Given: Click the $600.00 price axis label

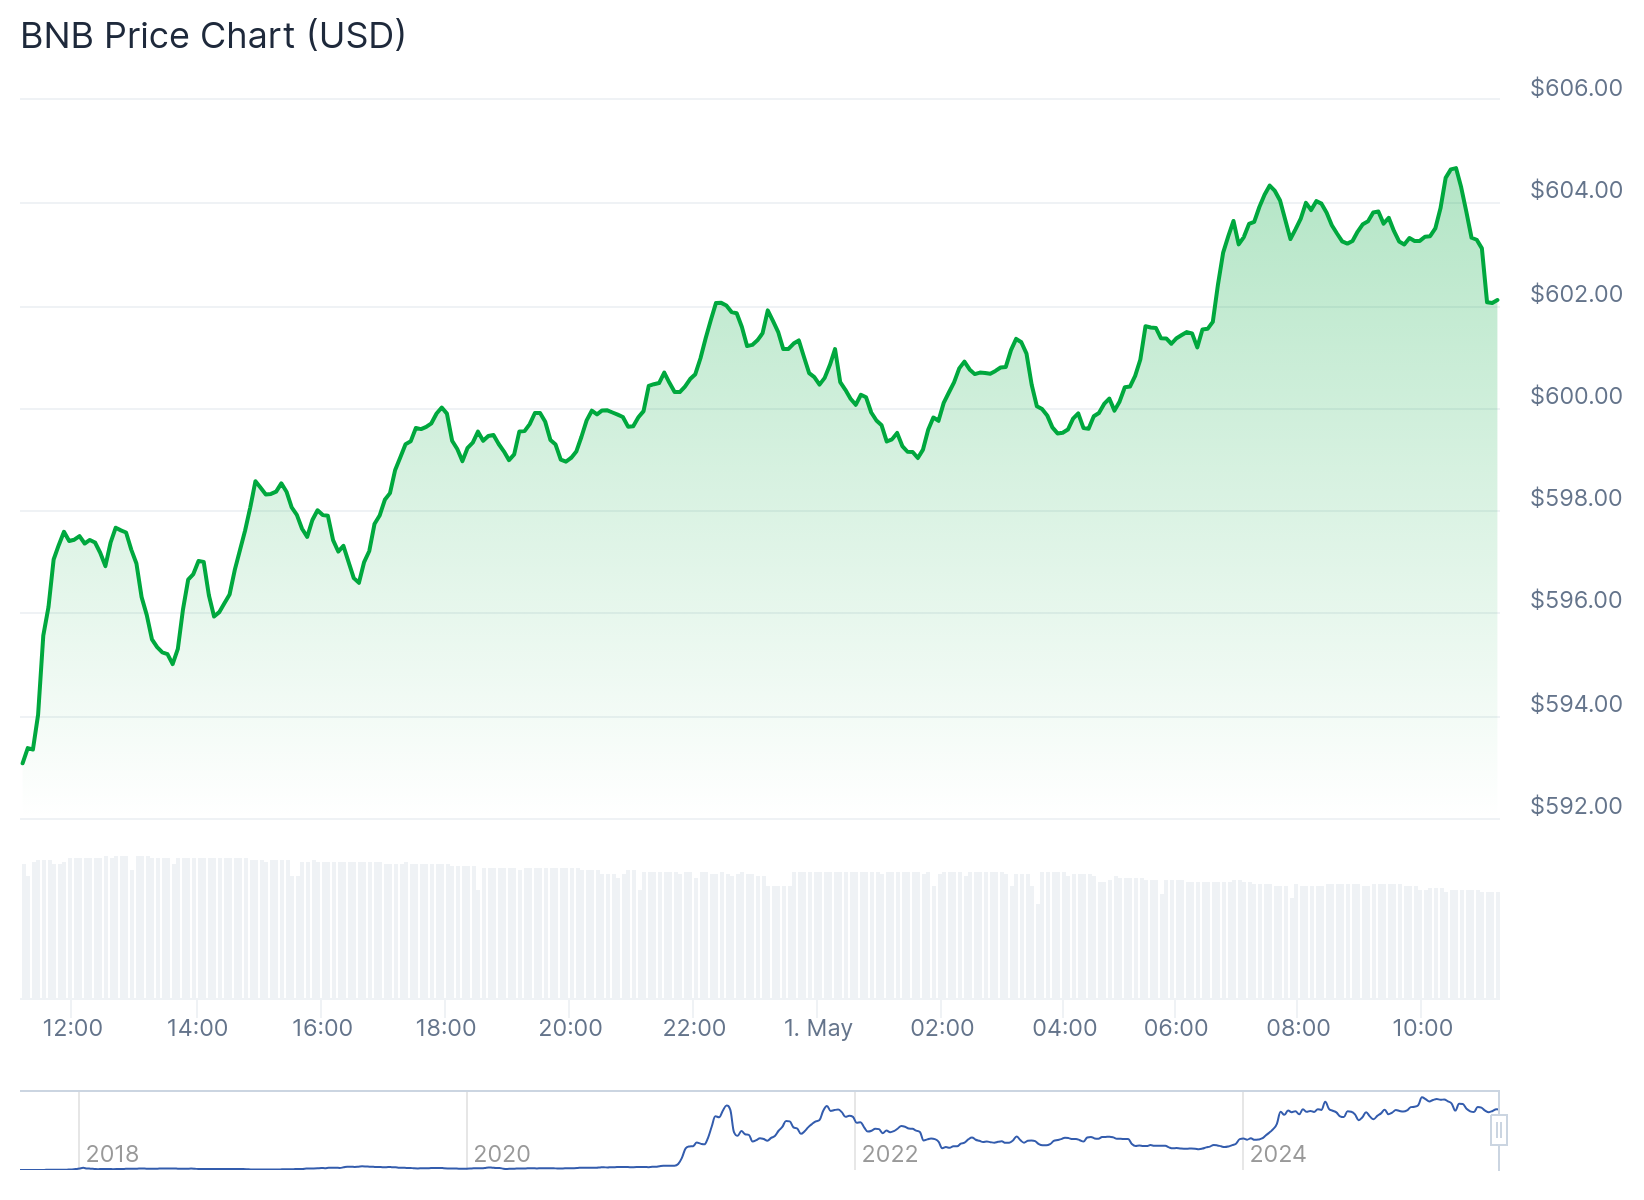Looking at the screenshot, I should coord(1576,396).
